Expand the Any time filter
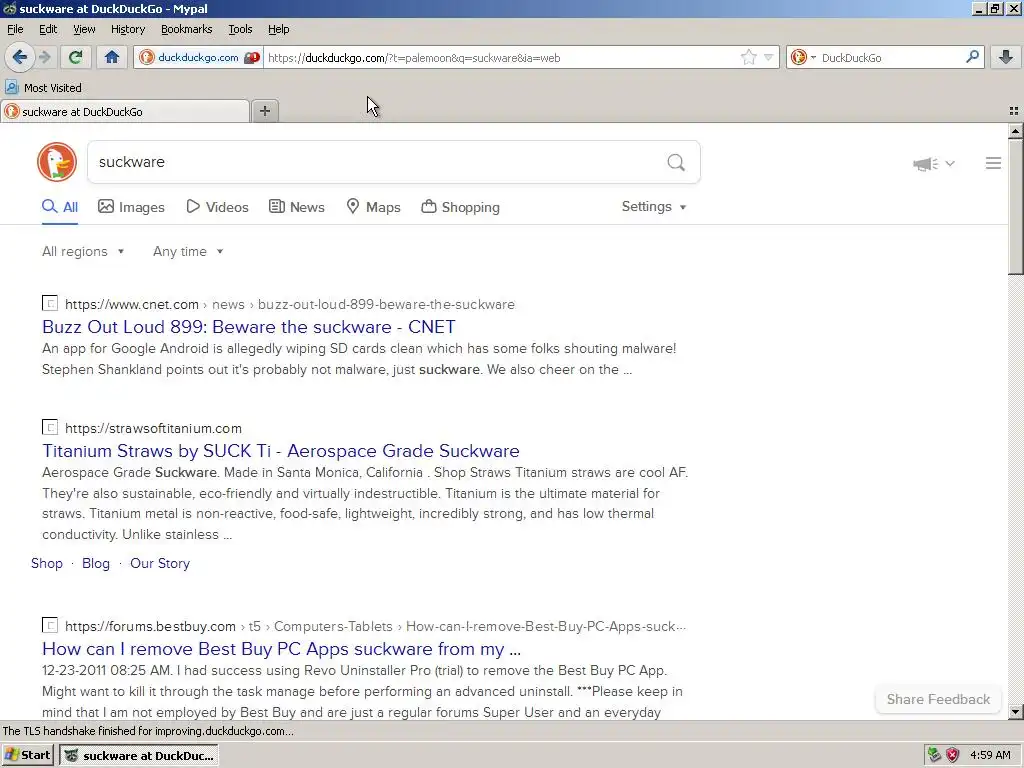The height and width of the screenshot is (768, 1024). (188, 251)
